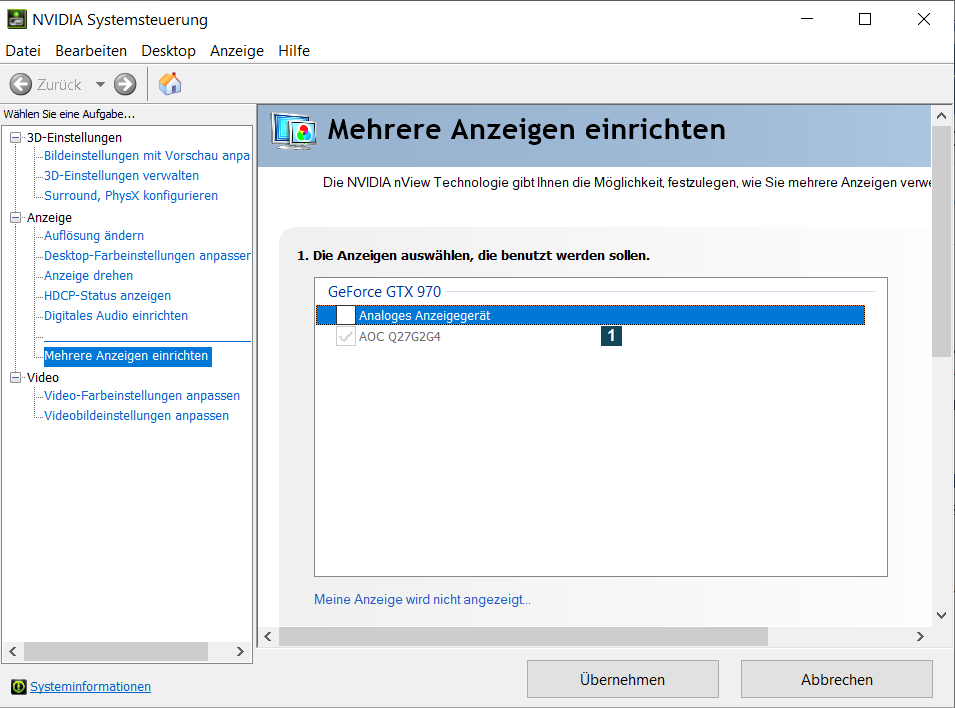
Task: Collapse the Anzeige tree node
Action: pyautogui.click(x=15, y=218)
